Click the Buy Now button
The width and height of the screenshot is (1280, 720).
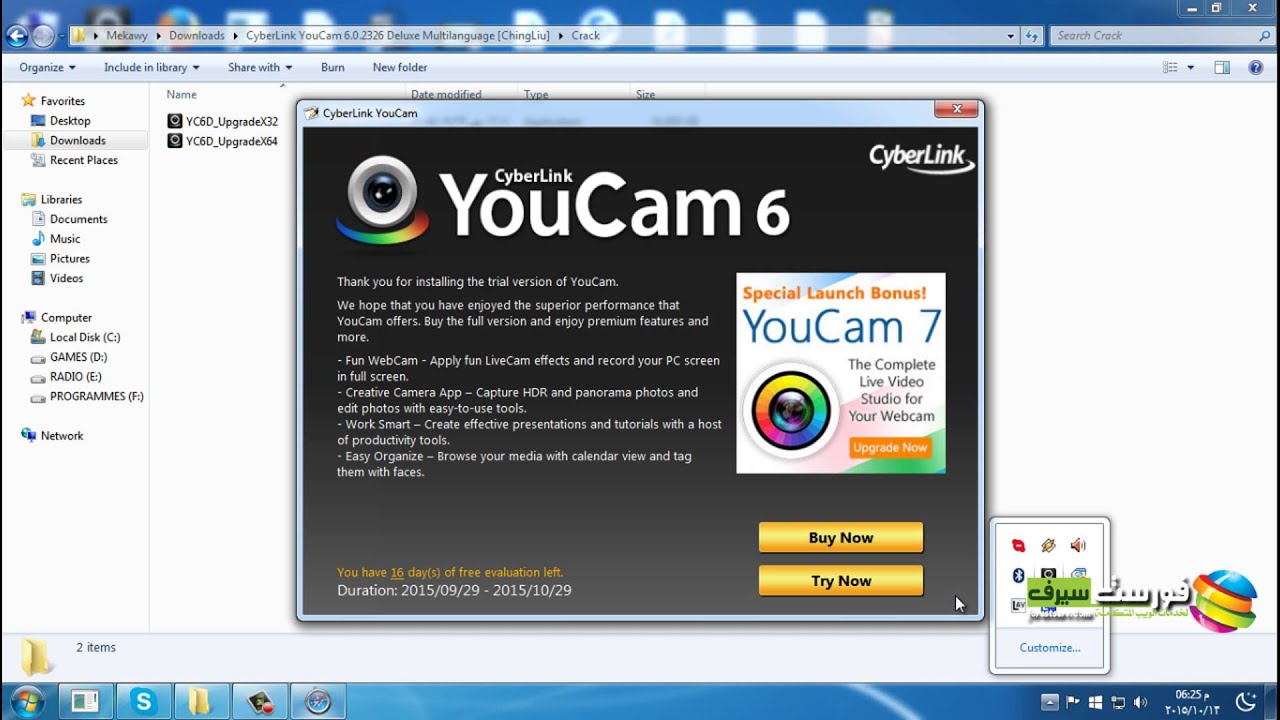click(x=841, y=537)
